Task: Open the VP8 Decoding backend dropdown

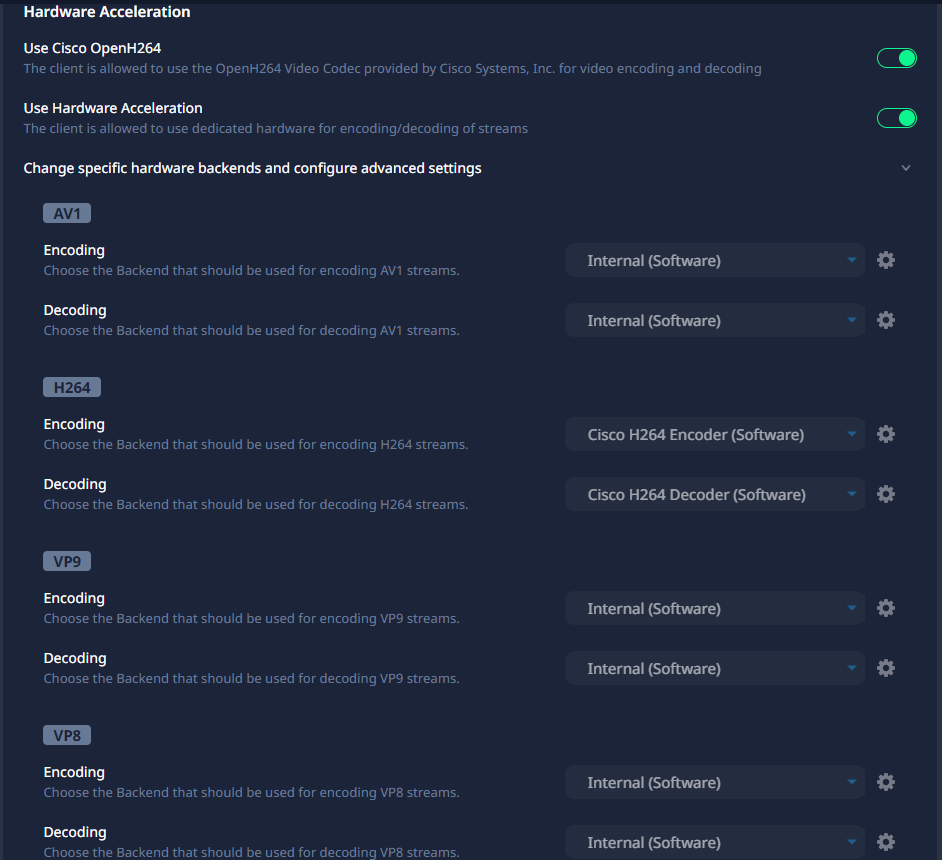Action: pyautogui.click(x=714, y=842)
